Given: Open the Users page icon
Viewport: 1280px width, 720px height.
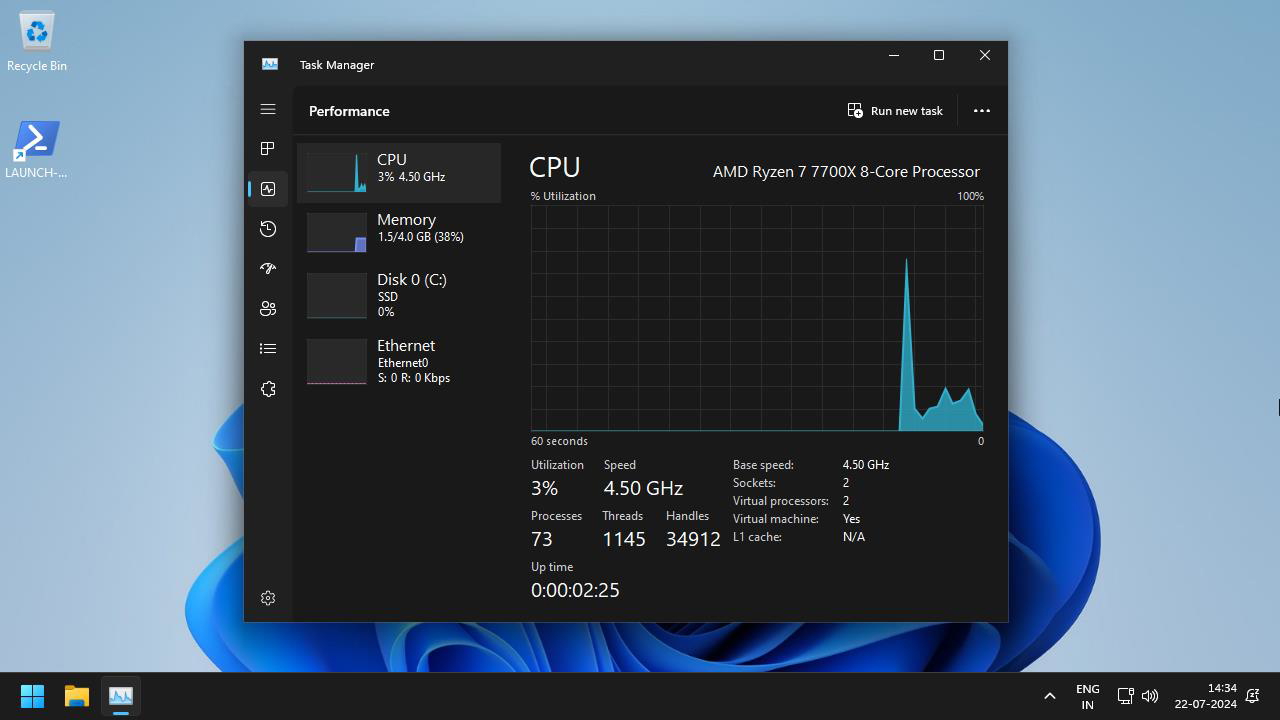Looking at the screenshot, I should pyautogui.click(x=267, y=308).
